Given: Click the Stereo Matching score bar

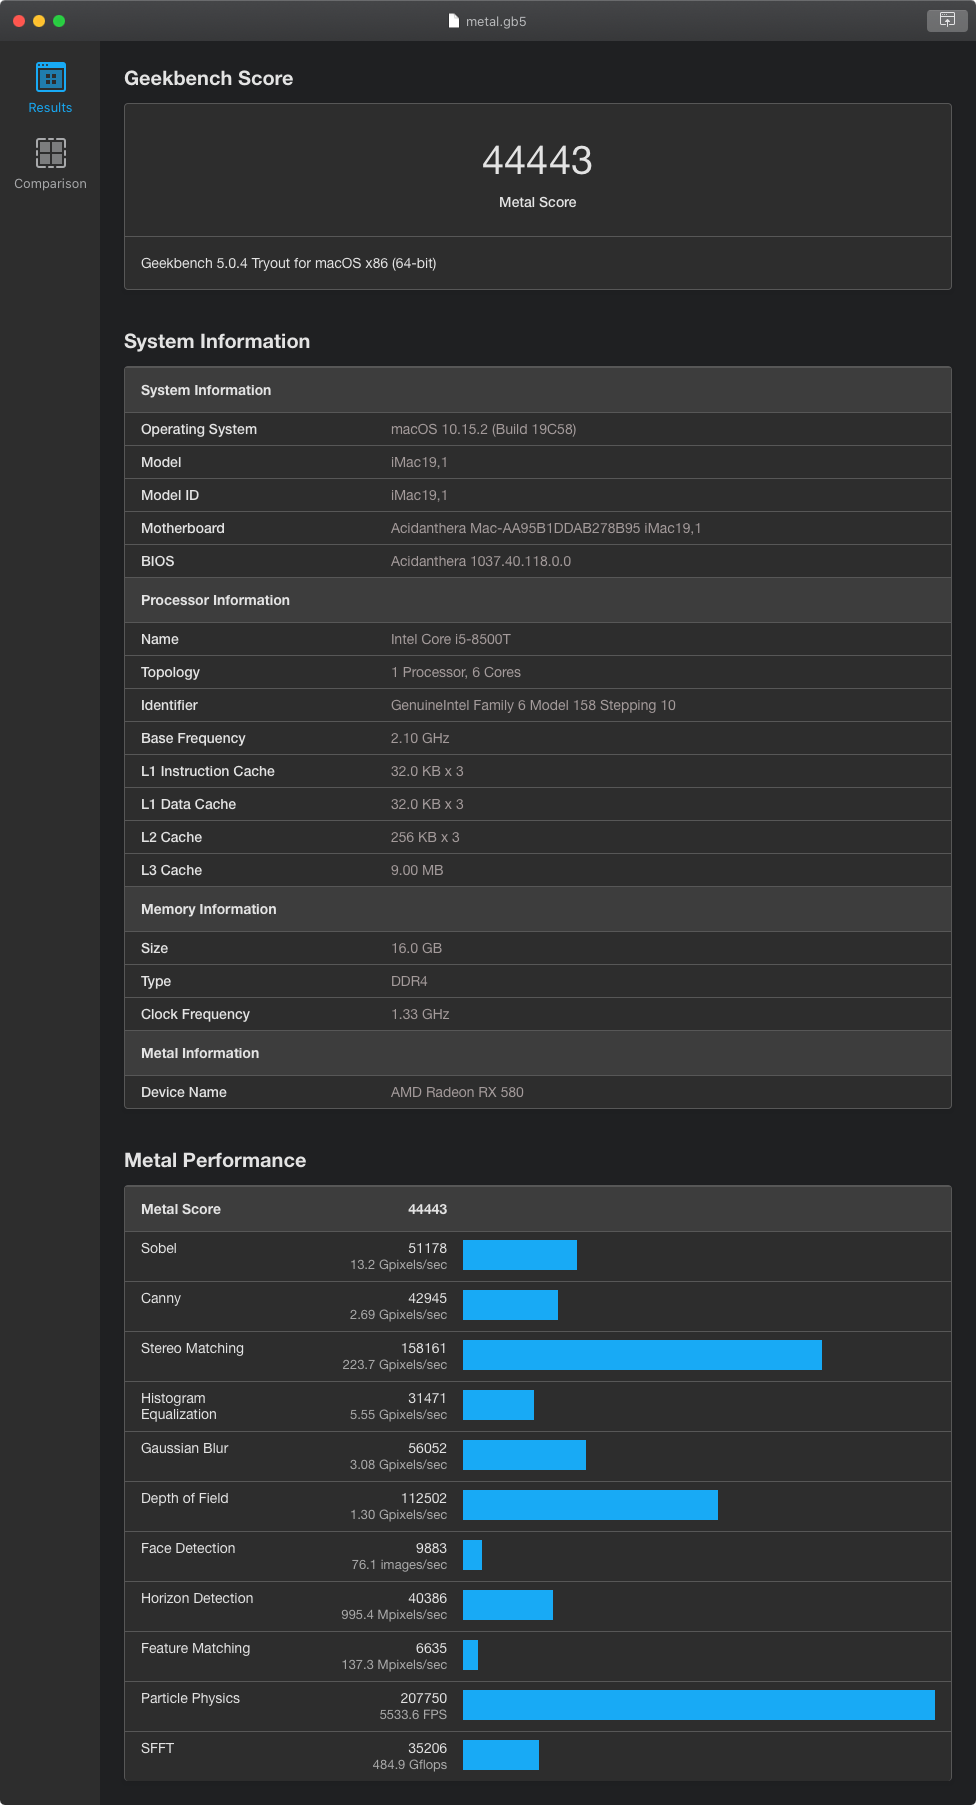Looking at the screenshot, I should coord(642,1355).
